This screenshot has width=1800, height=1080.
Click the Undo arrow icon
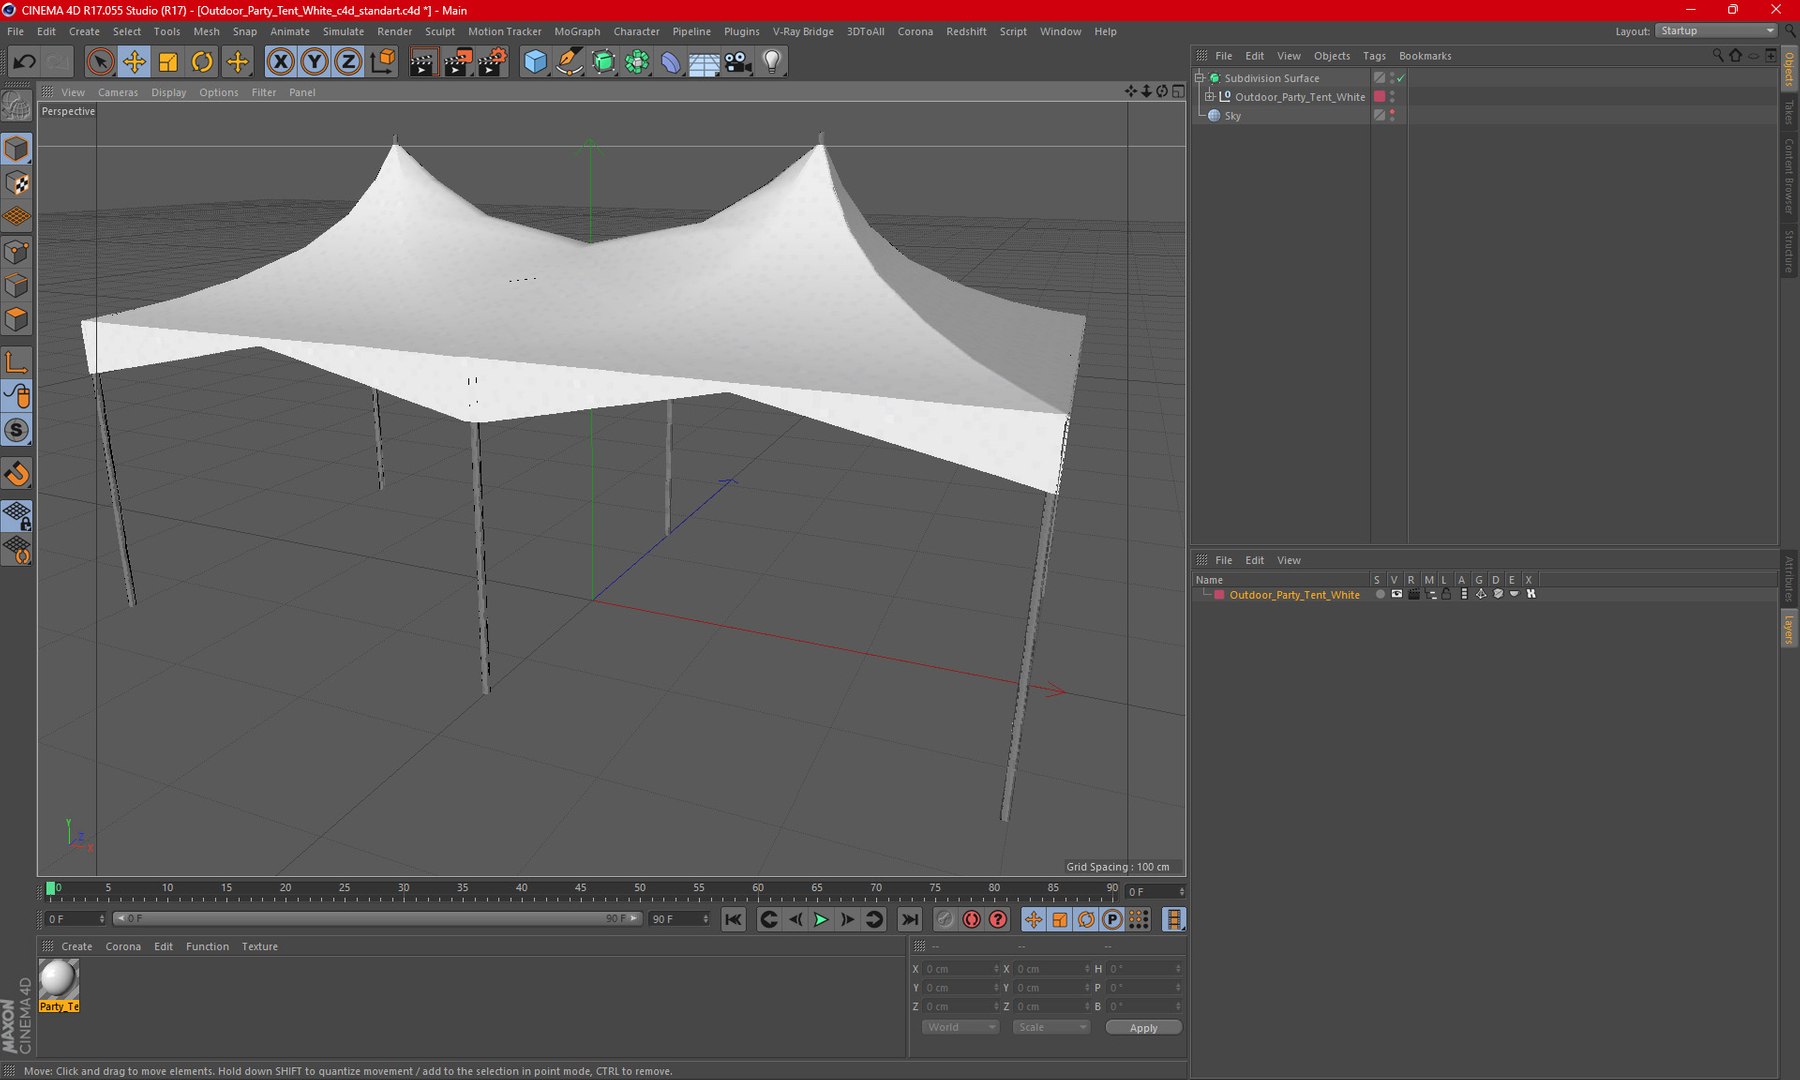24,62
